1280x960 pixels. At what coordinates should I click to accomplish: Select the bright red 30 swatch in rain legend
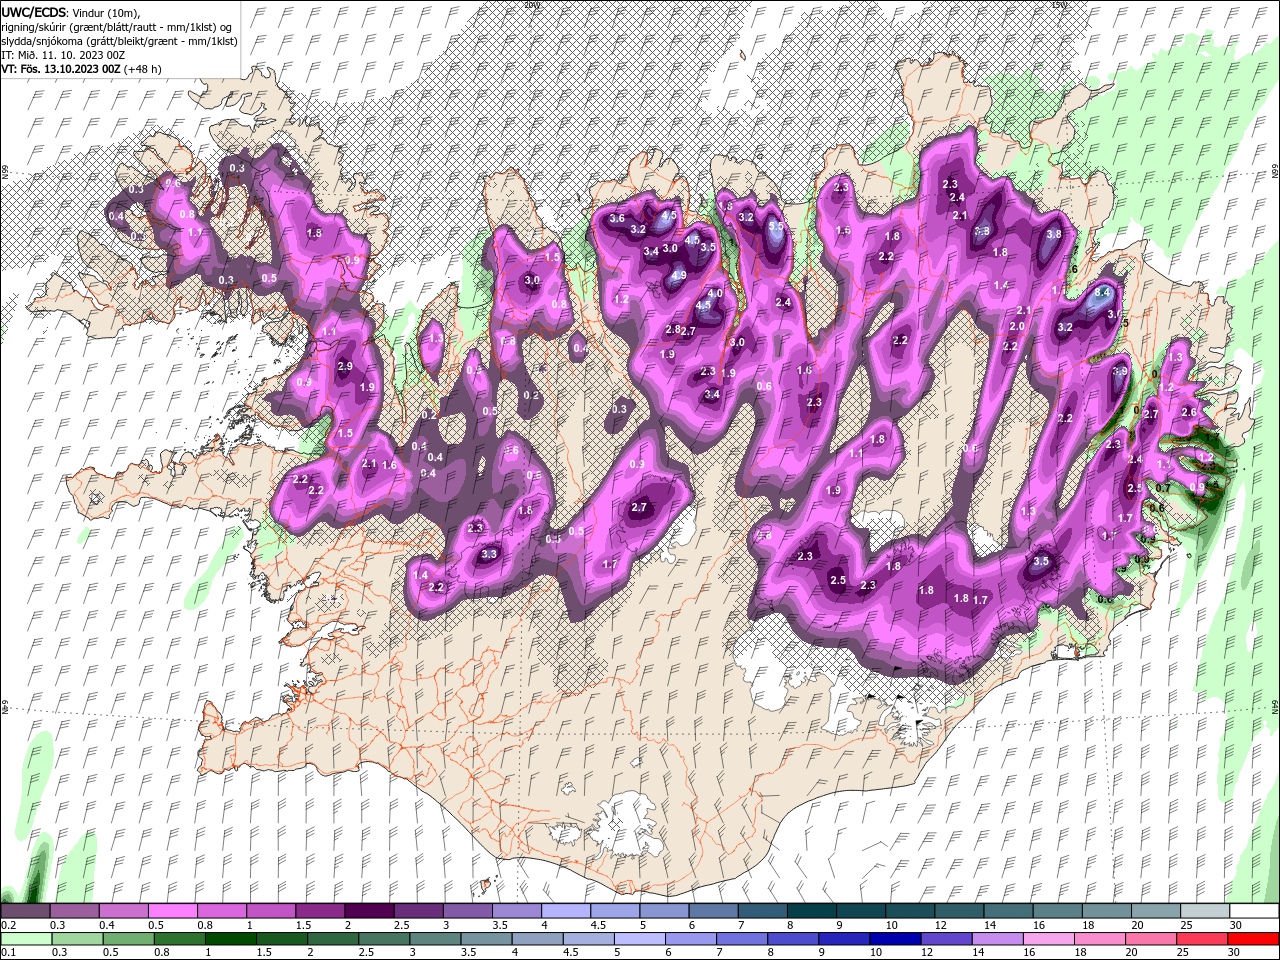point(1253,939)
